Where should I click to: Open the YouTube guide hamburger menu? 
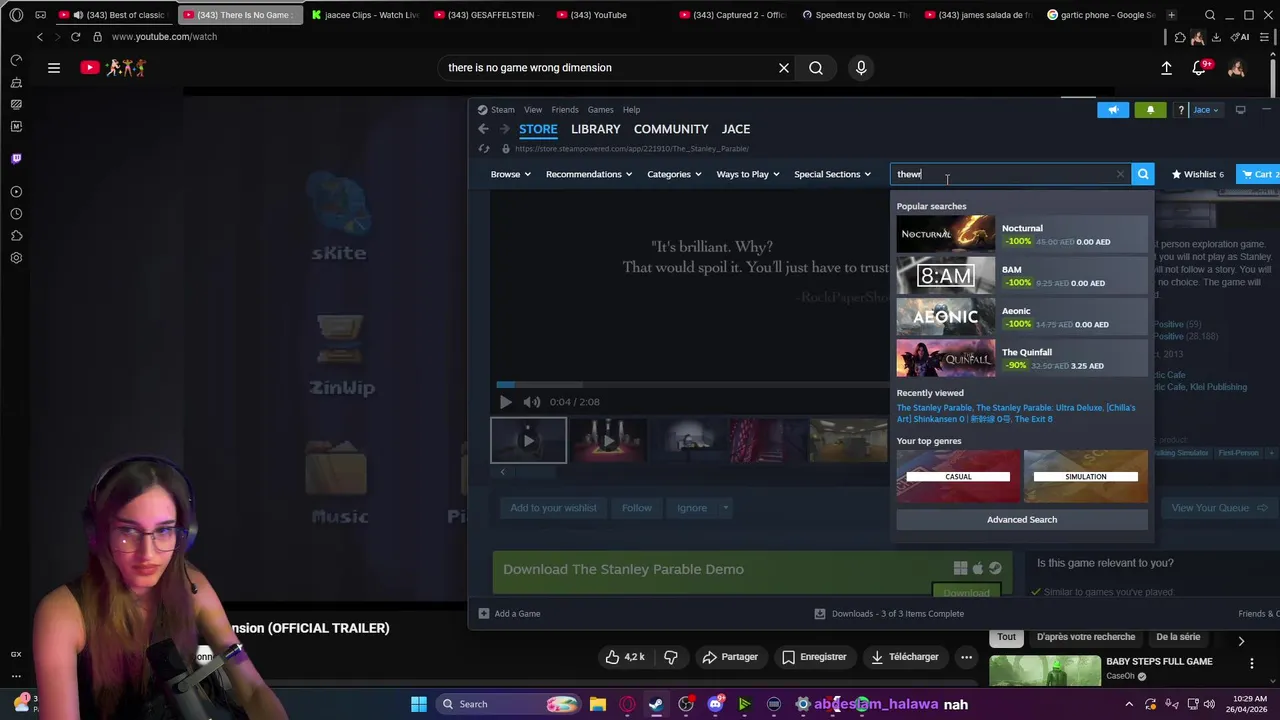54,68
